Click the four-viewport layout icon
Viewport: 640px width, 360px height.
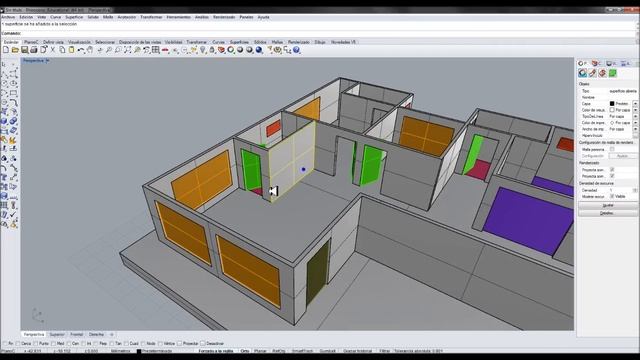coord(156,50)
